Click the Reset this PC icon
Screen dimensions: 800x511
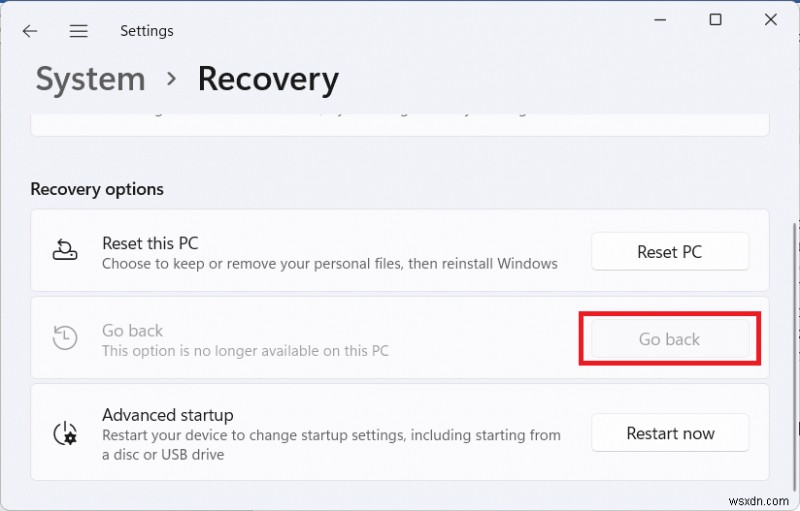pos(65,252)
